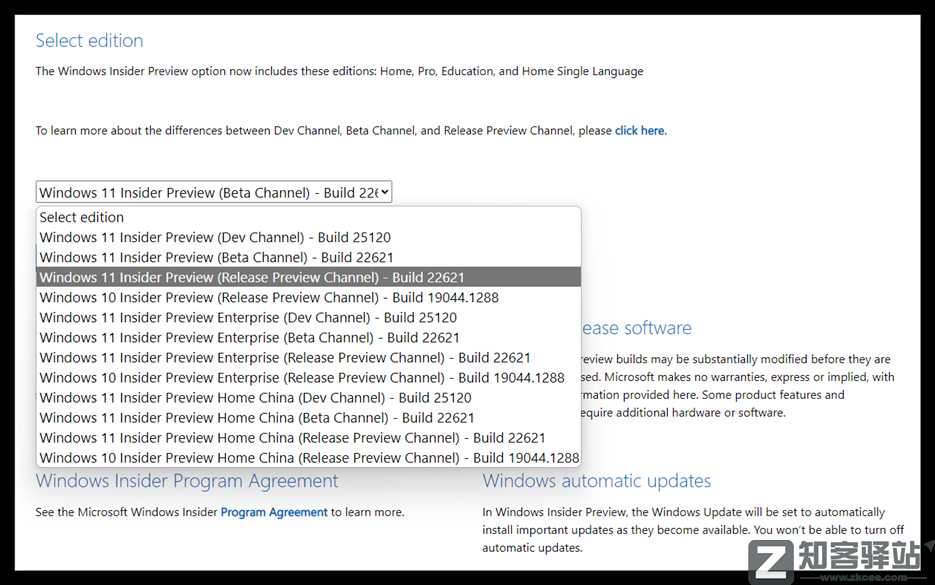Select Windows 11 Enterprise Dev Channel Build 25120

click(x=248, y=317)
